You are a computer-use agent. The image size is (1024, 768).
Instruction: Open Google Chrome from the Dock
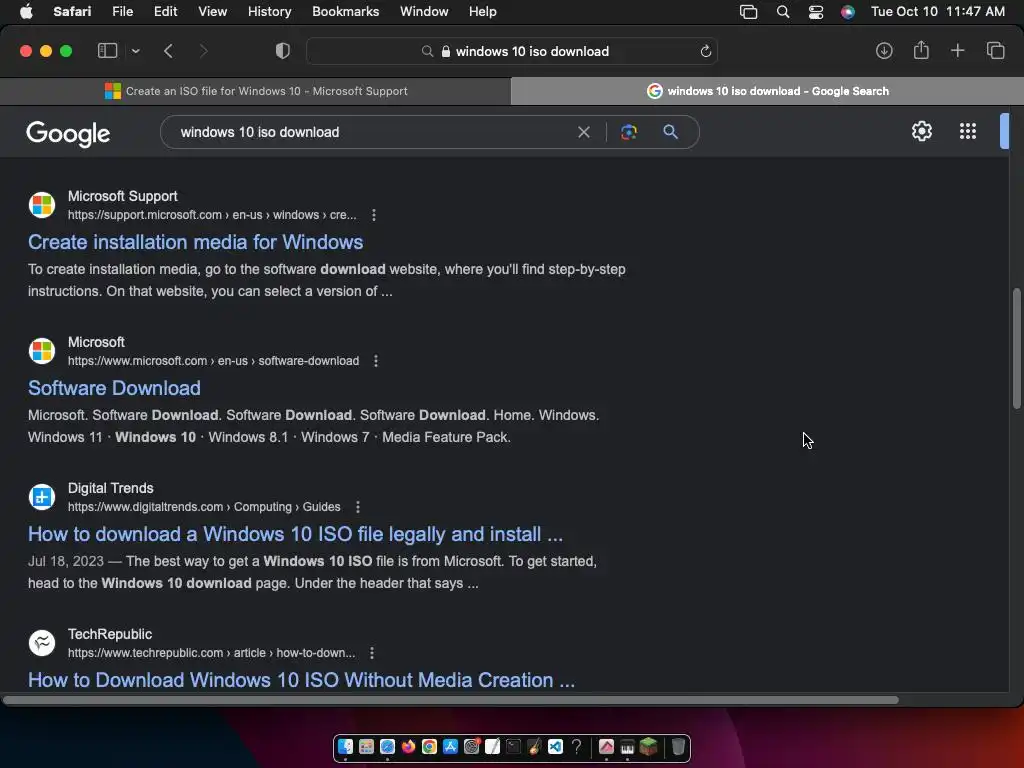coord(429,746)
